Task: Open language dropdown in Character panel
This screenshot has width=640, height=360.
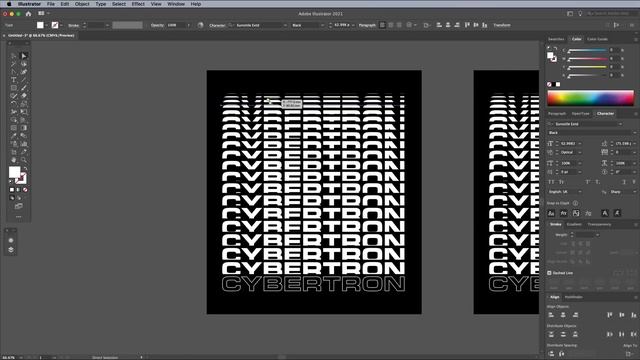Action: click(x=580, y=192)
